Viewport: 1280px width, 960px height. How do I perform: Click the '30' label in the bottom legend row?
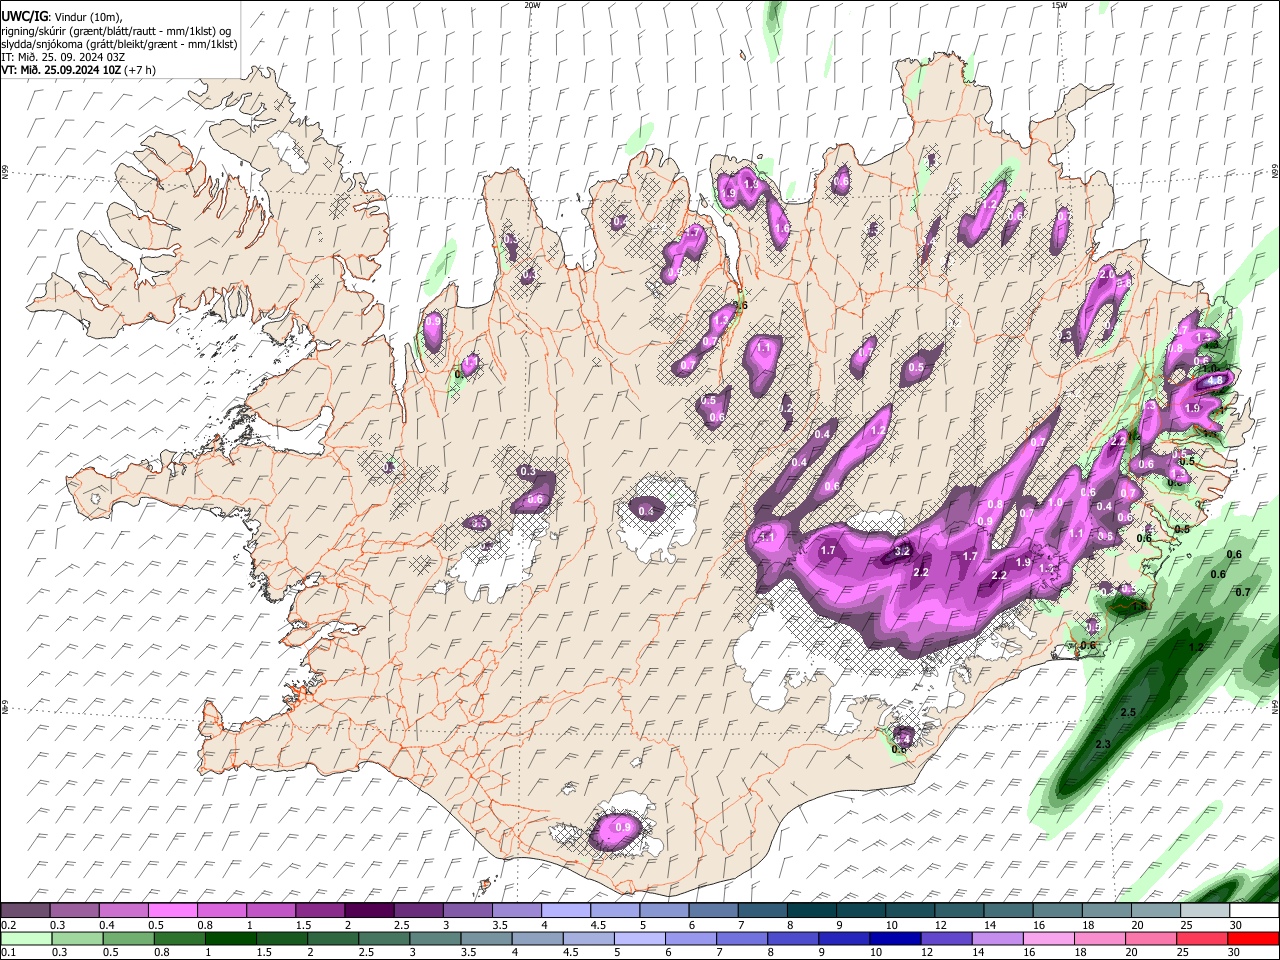1234,952
